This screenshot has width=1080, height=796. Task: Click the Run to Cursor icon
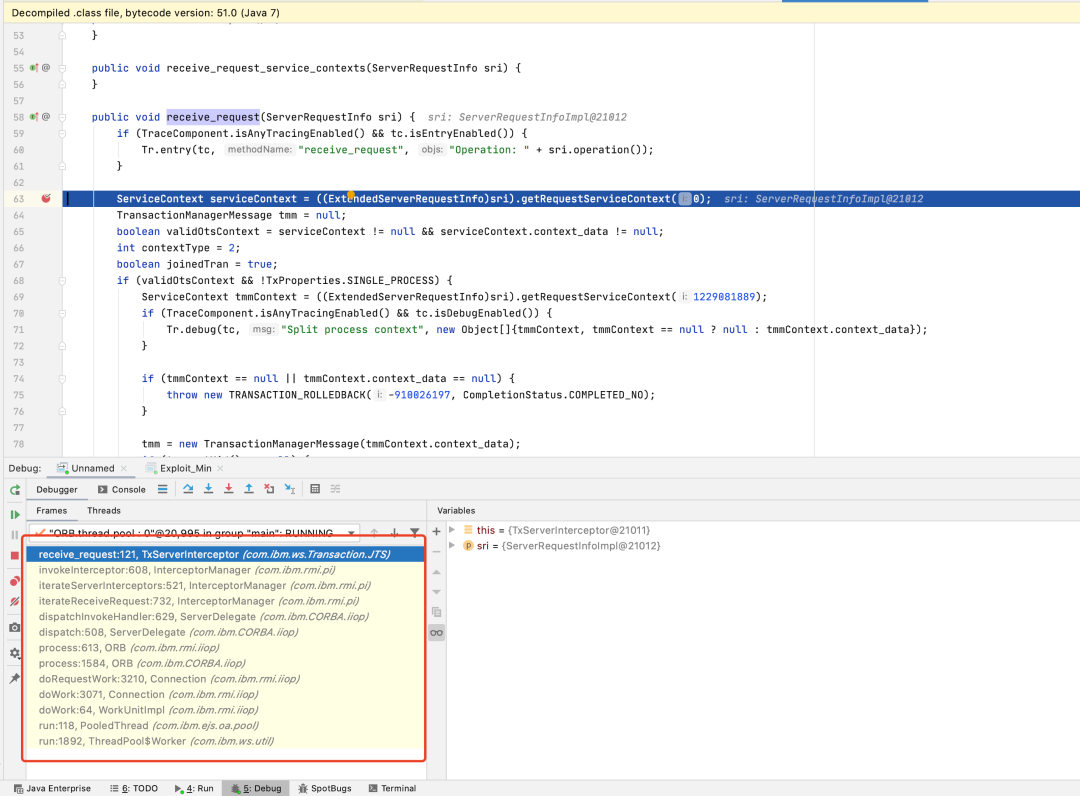point(290,489)
